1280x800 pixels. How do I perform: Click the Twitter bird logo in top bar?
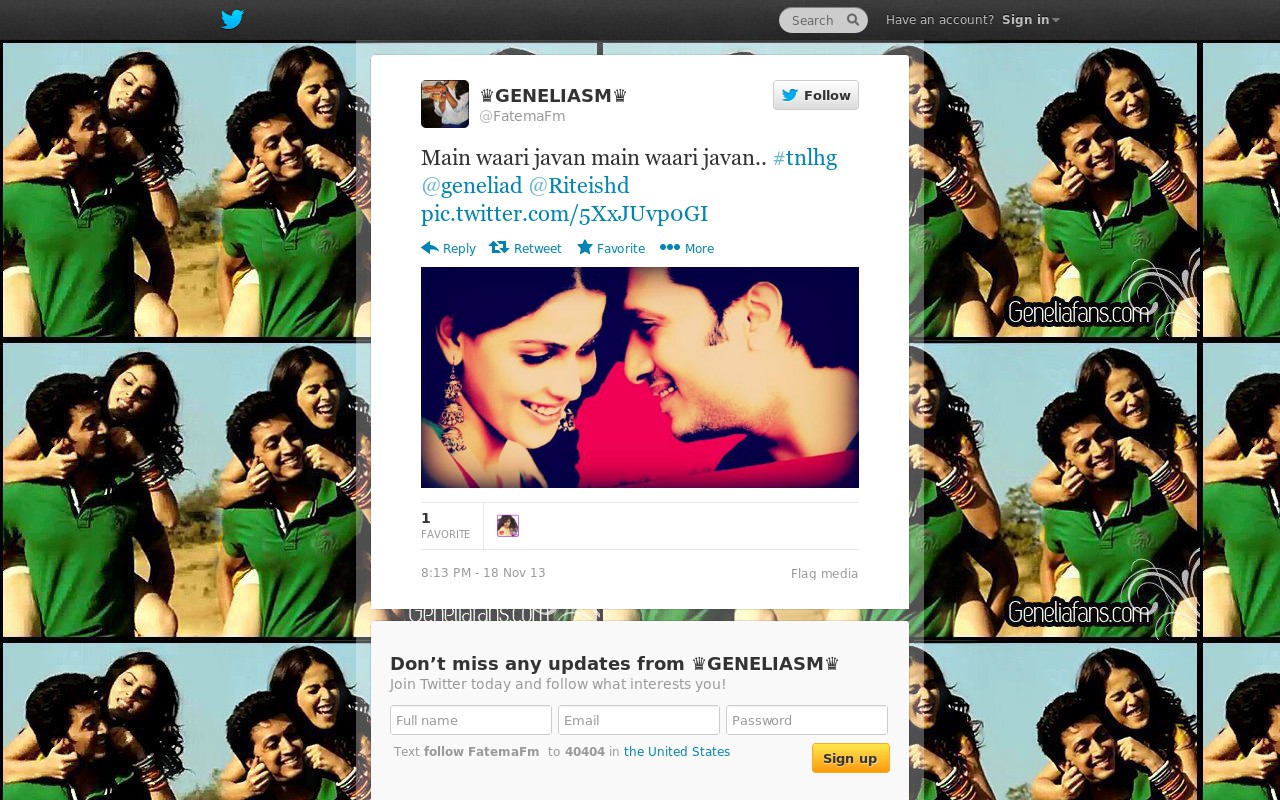[x=232, y=20]
